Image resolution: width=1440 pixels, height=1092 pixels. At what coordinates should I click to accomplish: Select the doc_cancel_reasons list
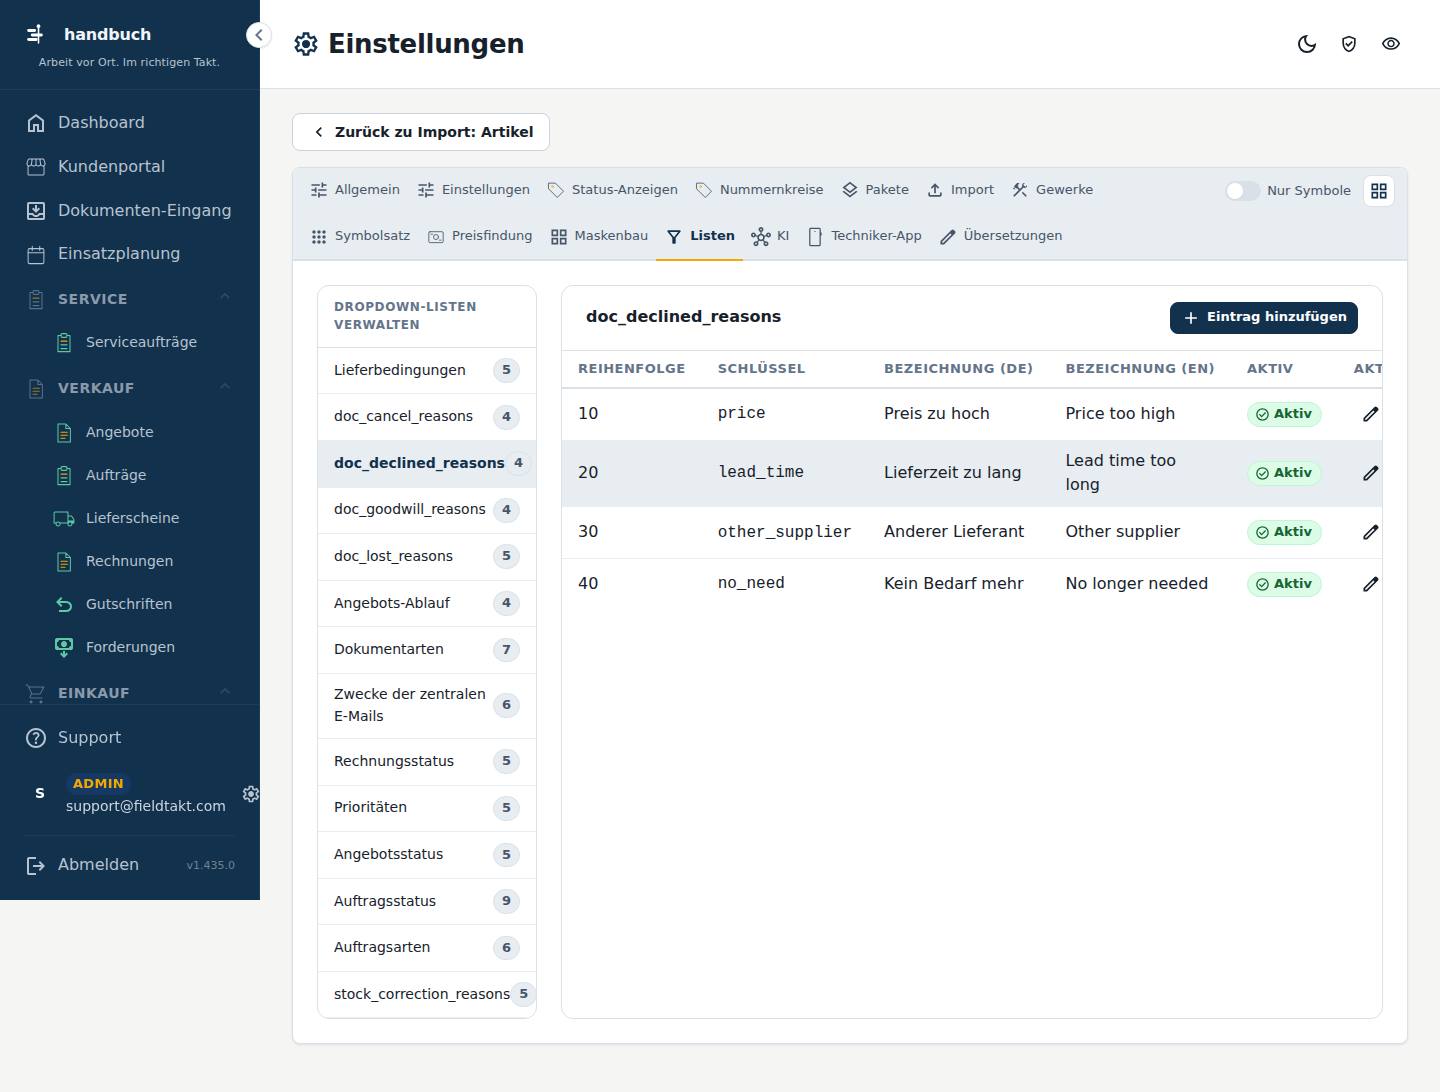427,417
